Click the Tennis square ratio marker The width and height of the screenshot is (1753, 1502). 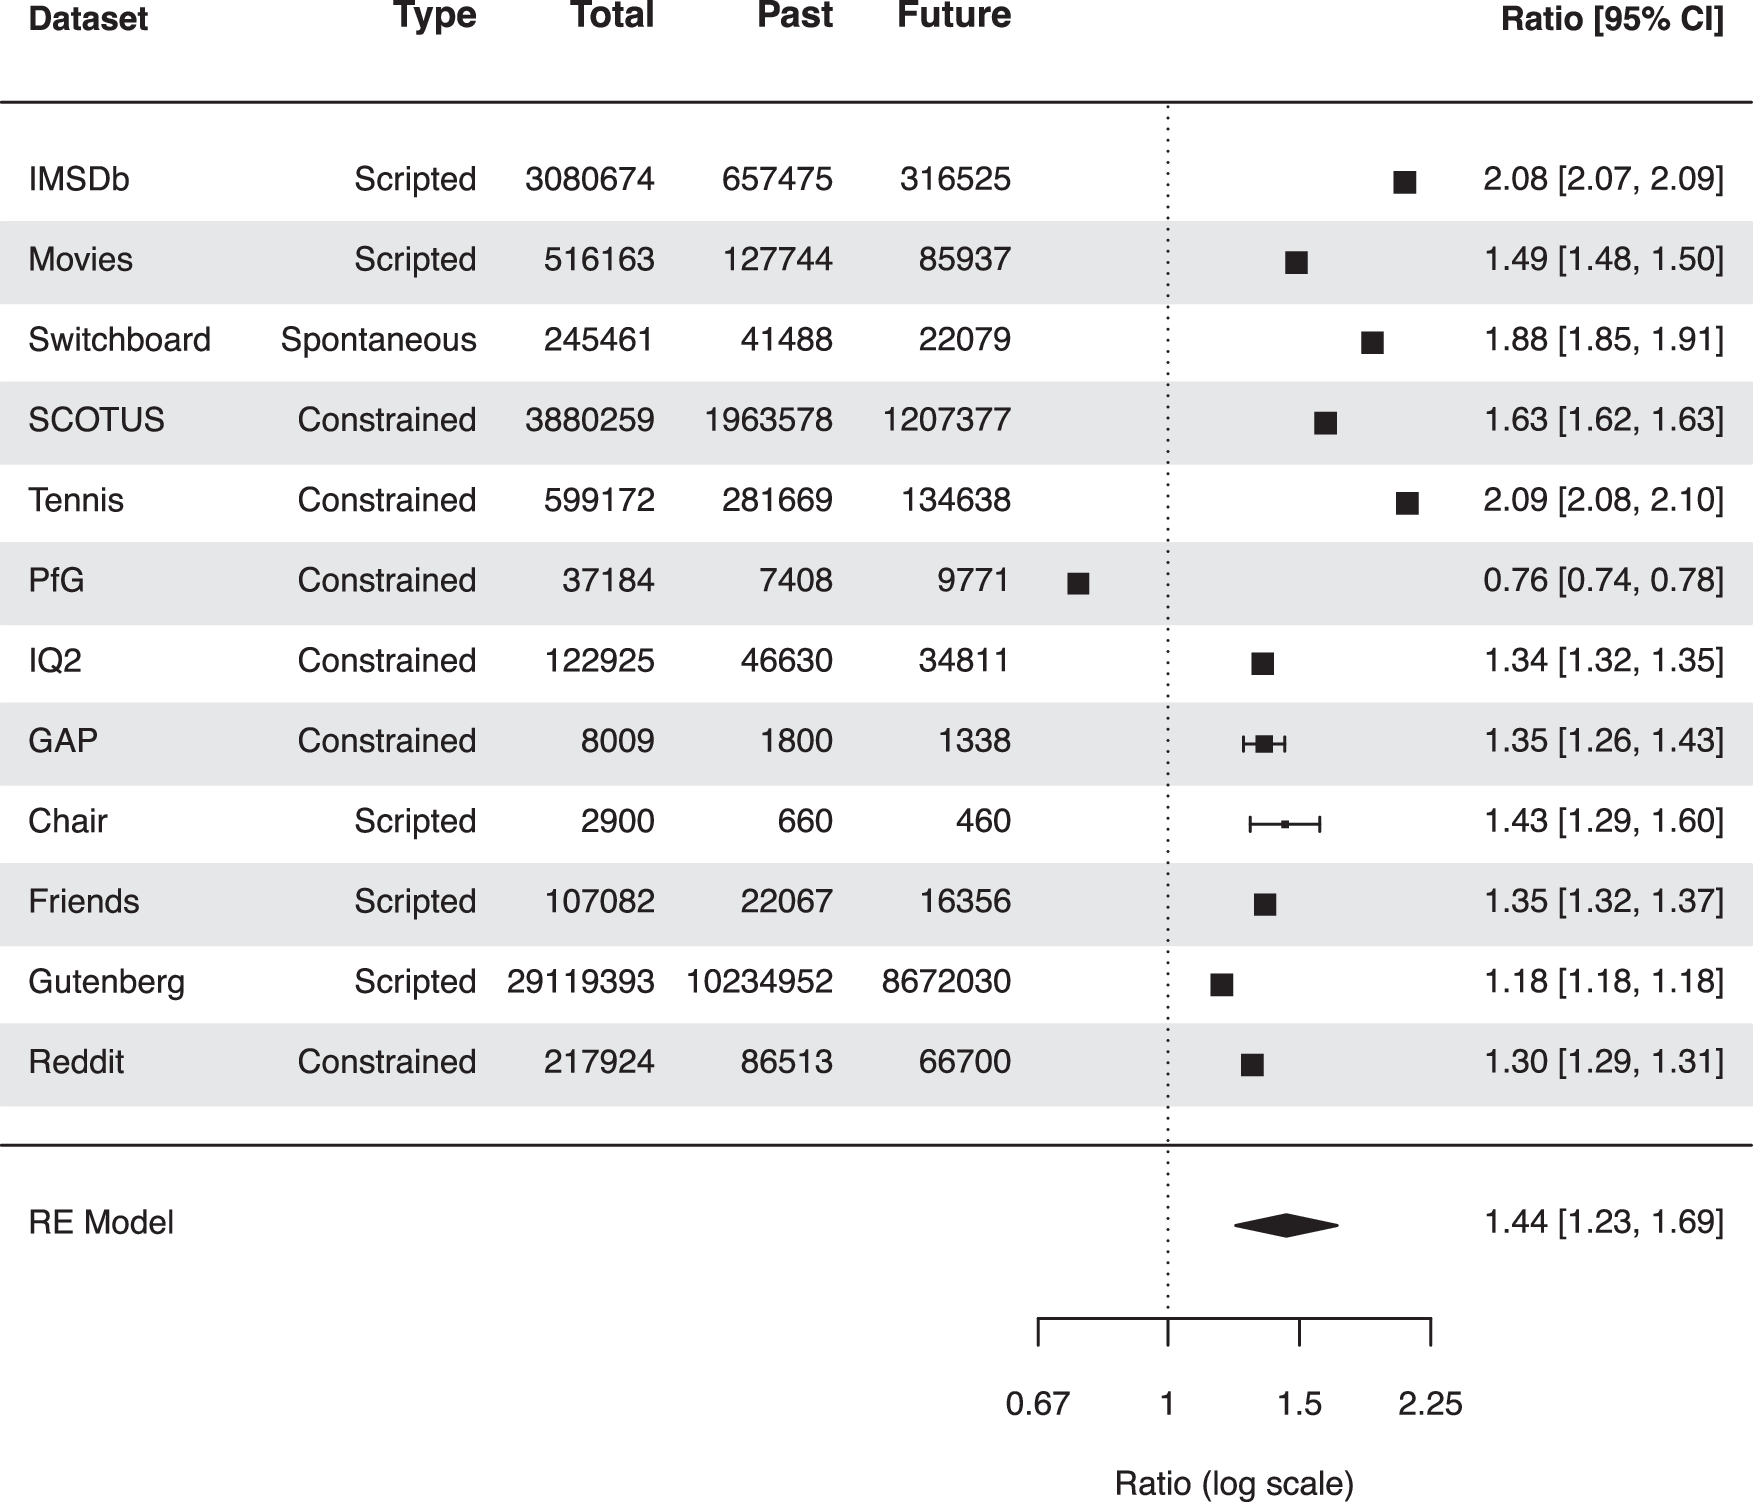(1407, 503)
